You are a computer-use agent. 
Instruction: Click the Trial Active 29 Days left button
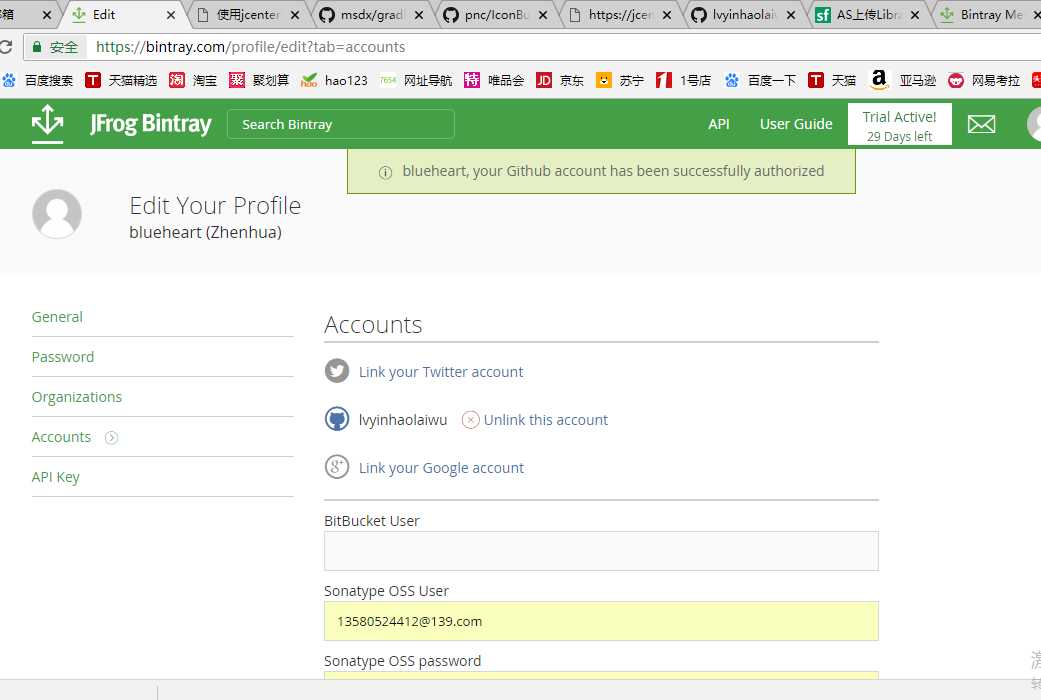[x=900, y=124]
